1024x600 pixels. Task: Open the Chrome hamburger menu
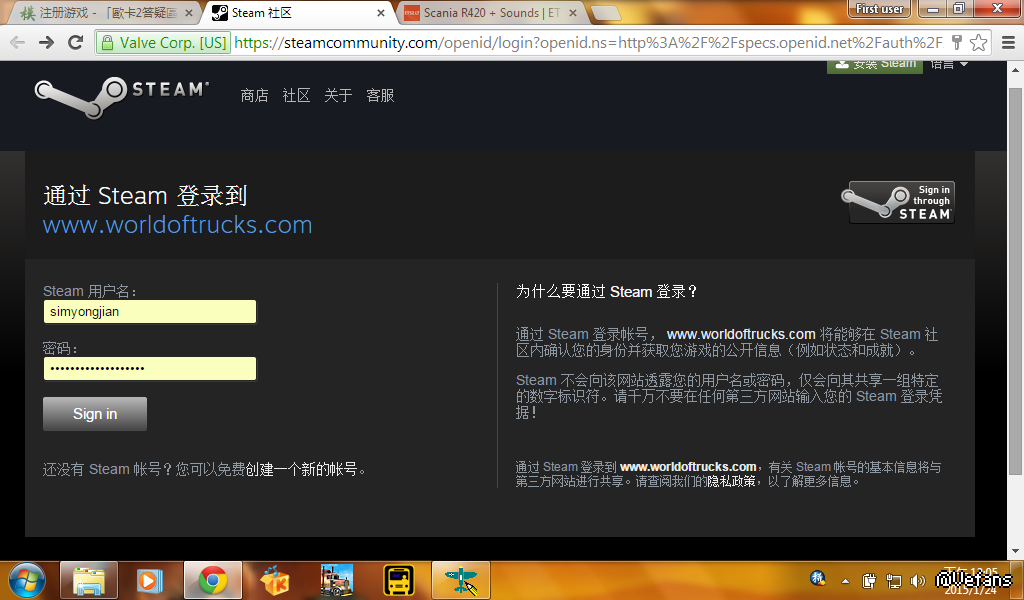pos(1008,43)
